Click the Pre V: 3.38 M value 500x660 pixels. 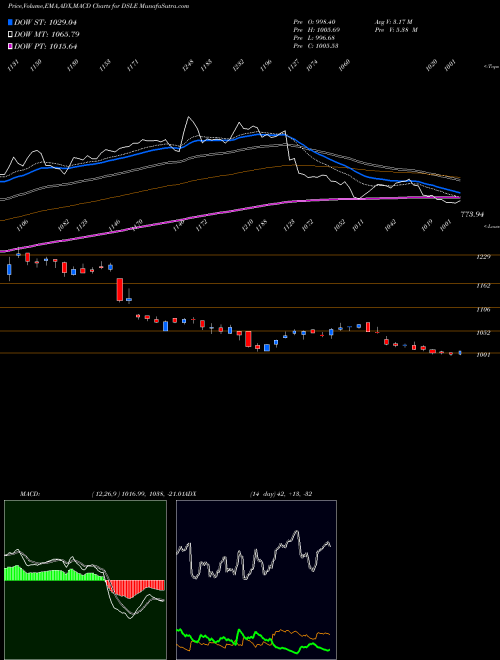396,30
